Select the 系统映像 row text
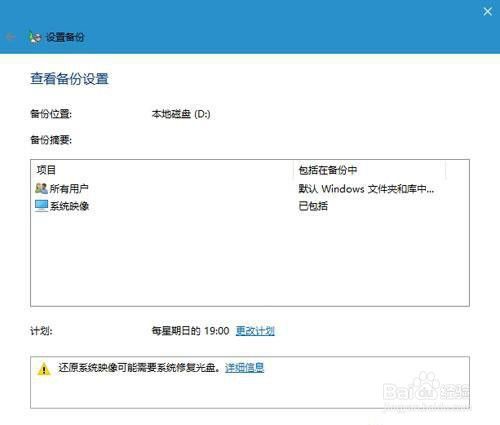This screenshot has height=425, width=500. point(69,206)
